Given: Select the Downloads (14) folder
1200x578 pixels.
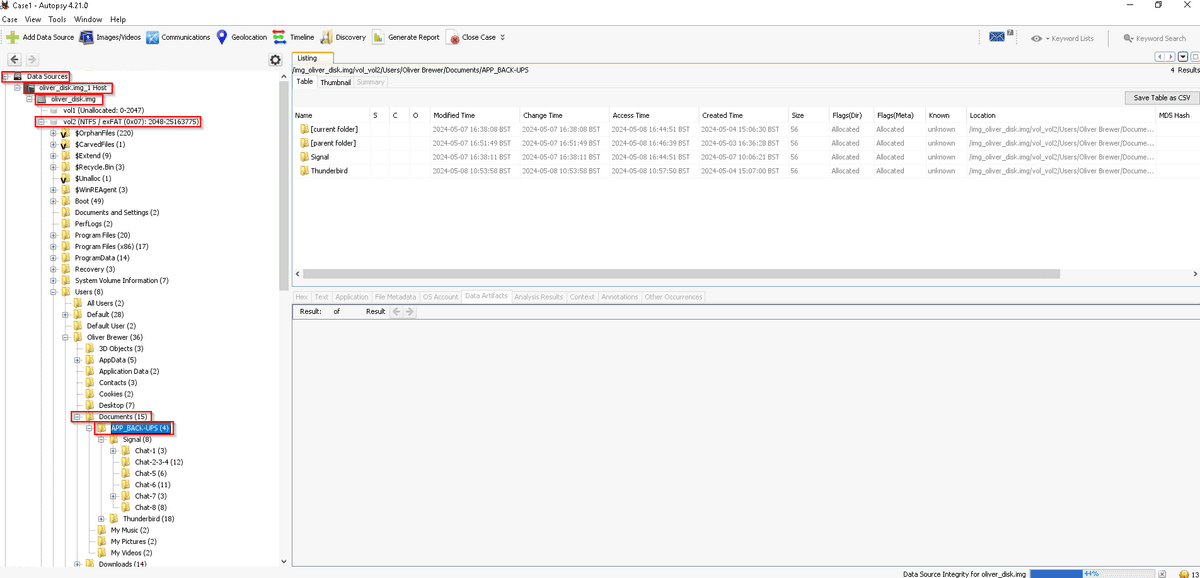Looking at the screenshot, I should 122,564.
